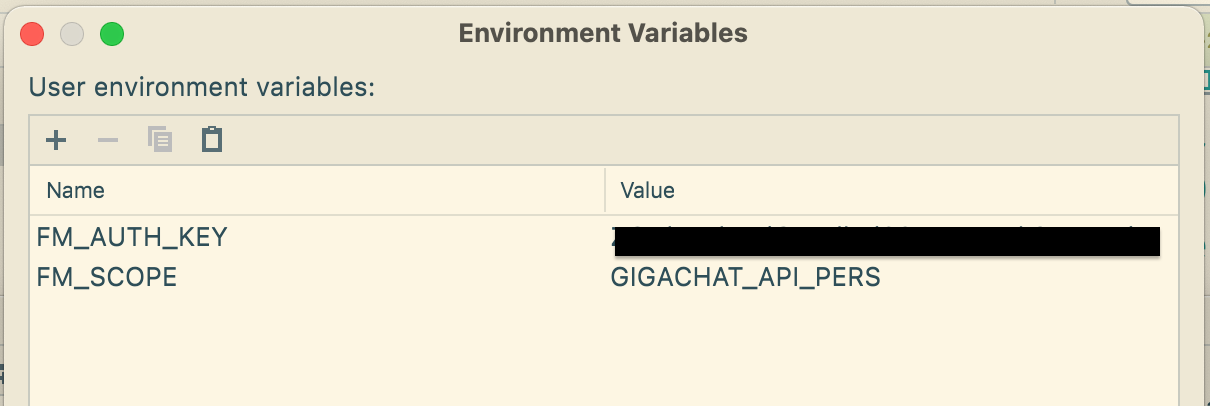Click empty toolbar space right of paste icon
This screenshot has height=406, width=1210.
[700, 140]
